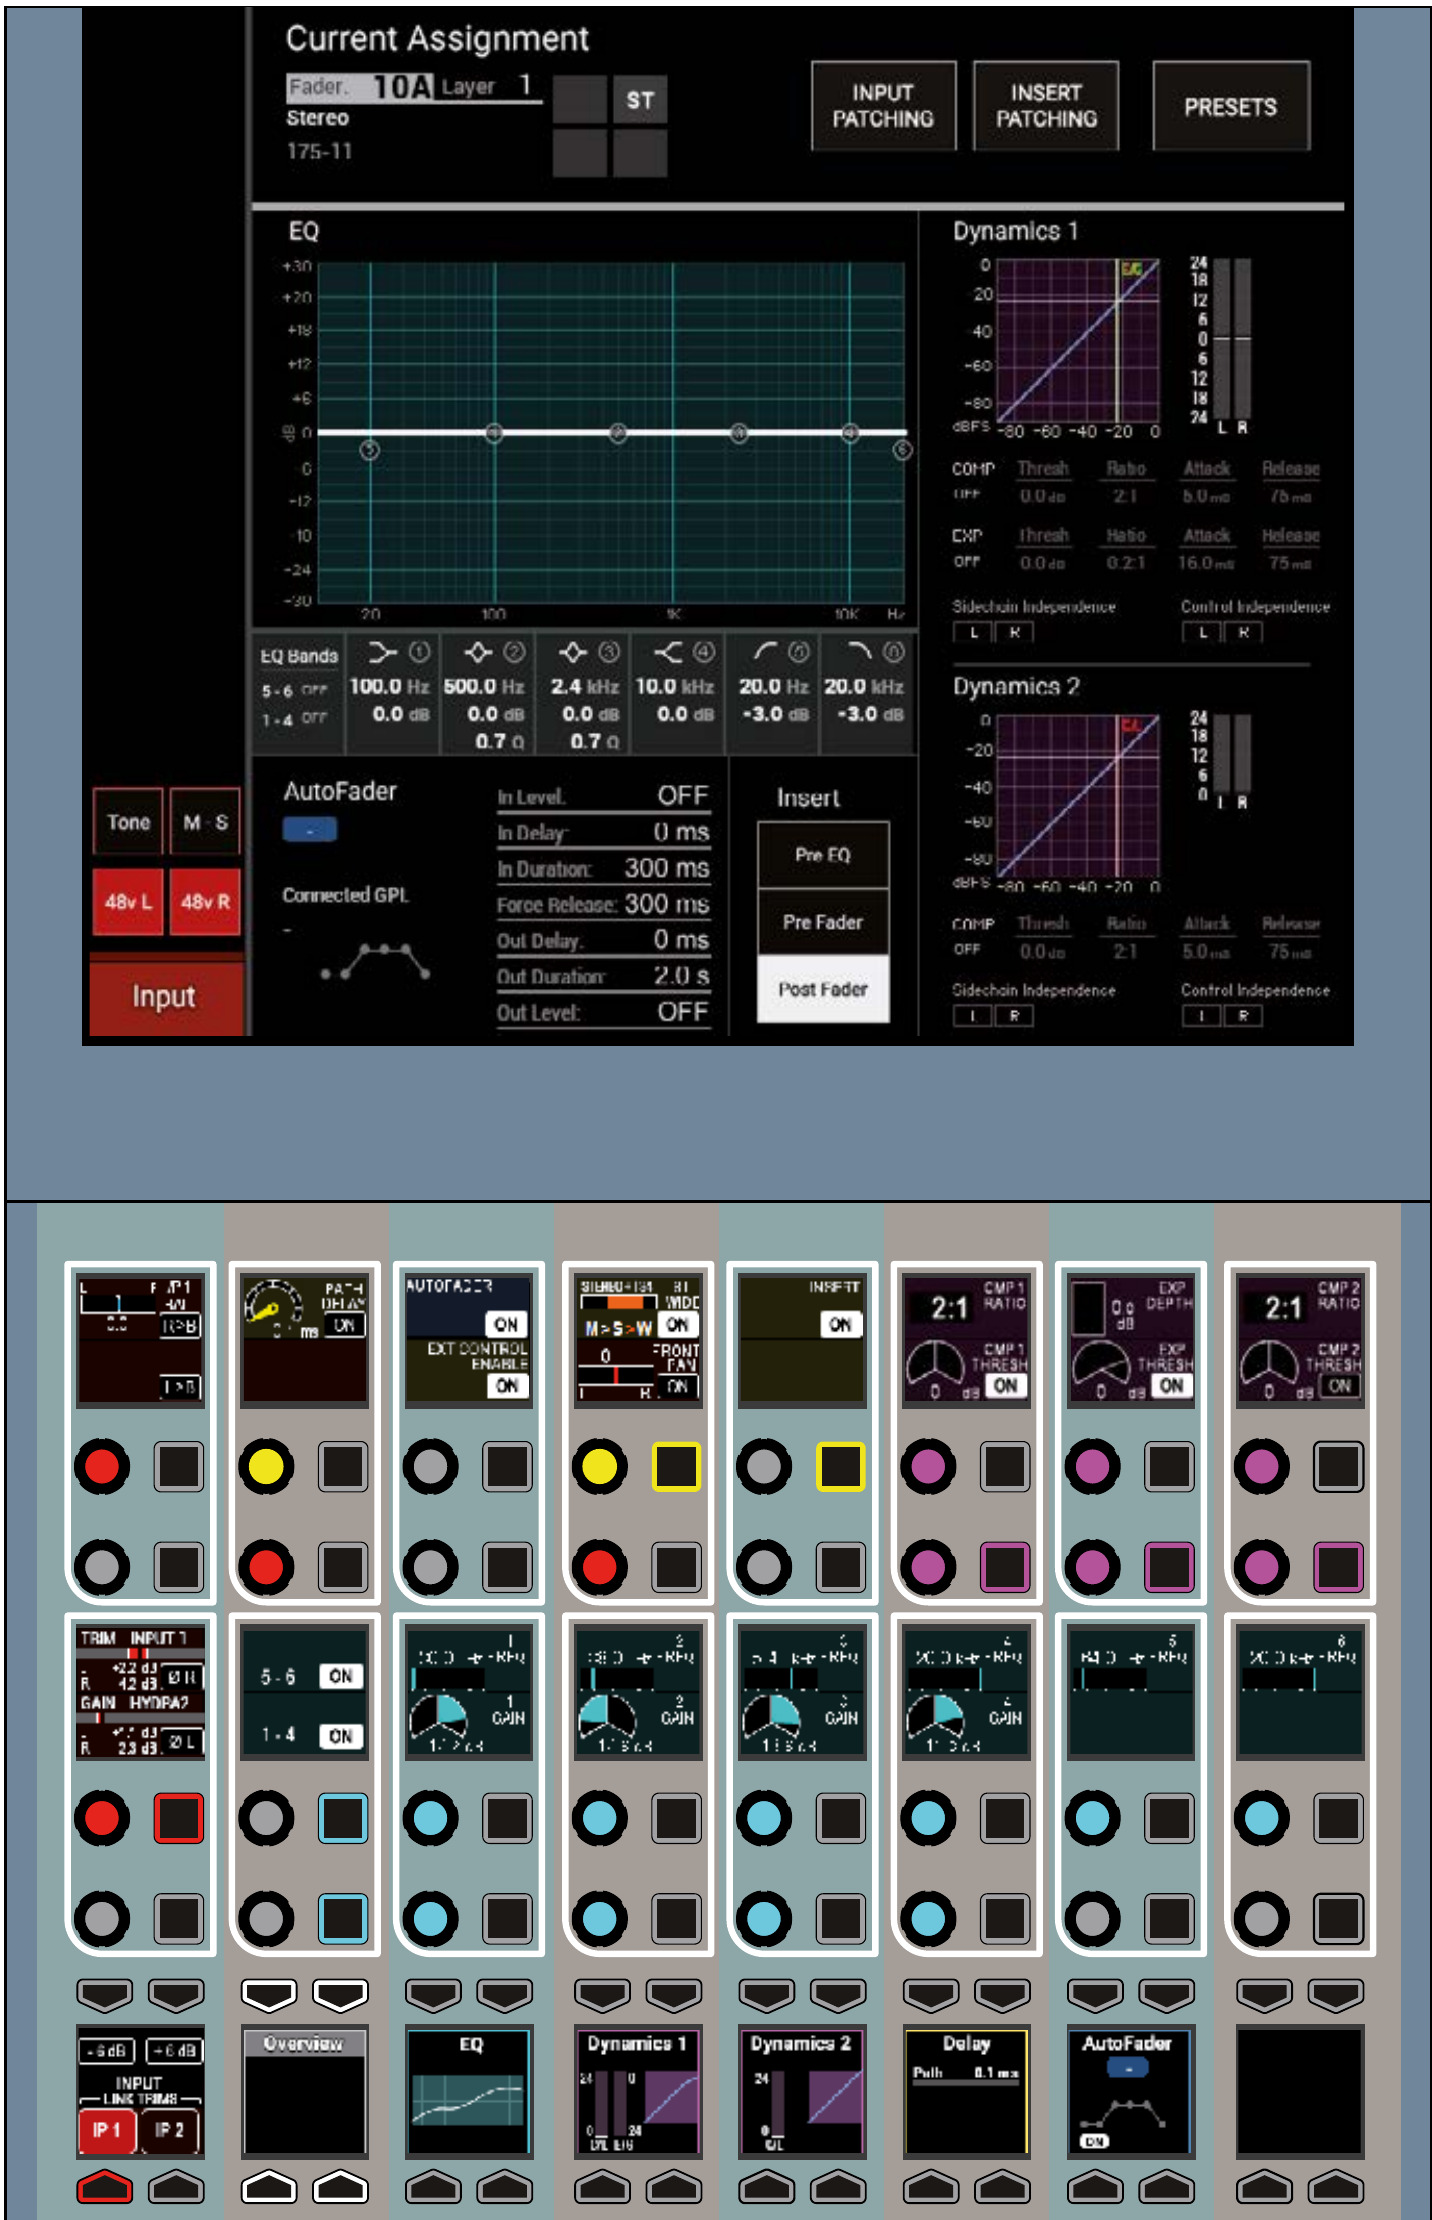1432x2220 pixels.
Task: Select EQ band 4 high shelf icon
Action: (x=668, y=653)
